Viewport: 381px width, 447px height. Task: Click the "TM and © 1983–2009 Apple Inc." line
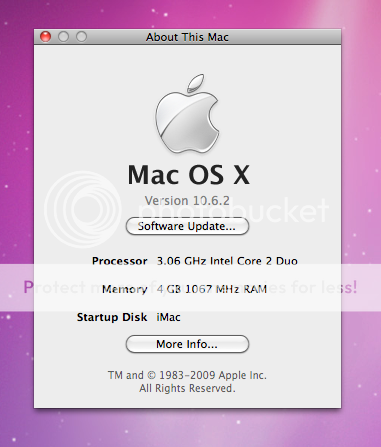pos(187,375)
